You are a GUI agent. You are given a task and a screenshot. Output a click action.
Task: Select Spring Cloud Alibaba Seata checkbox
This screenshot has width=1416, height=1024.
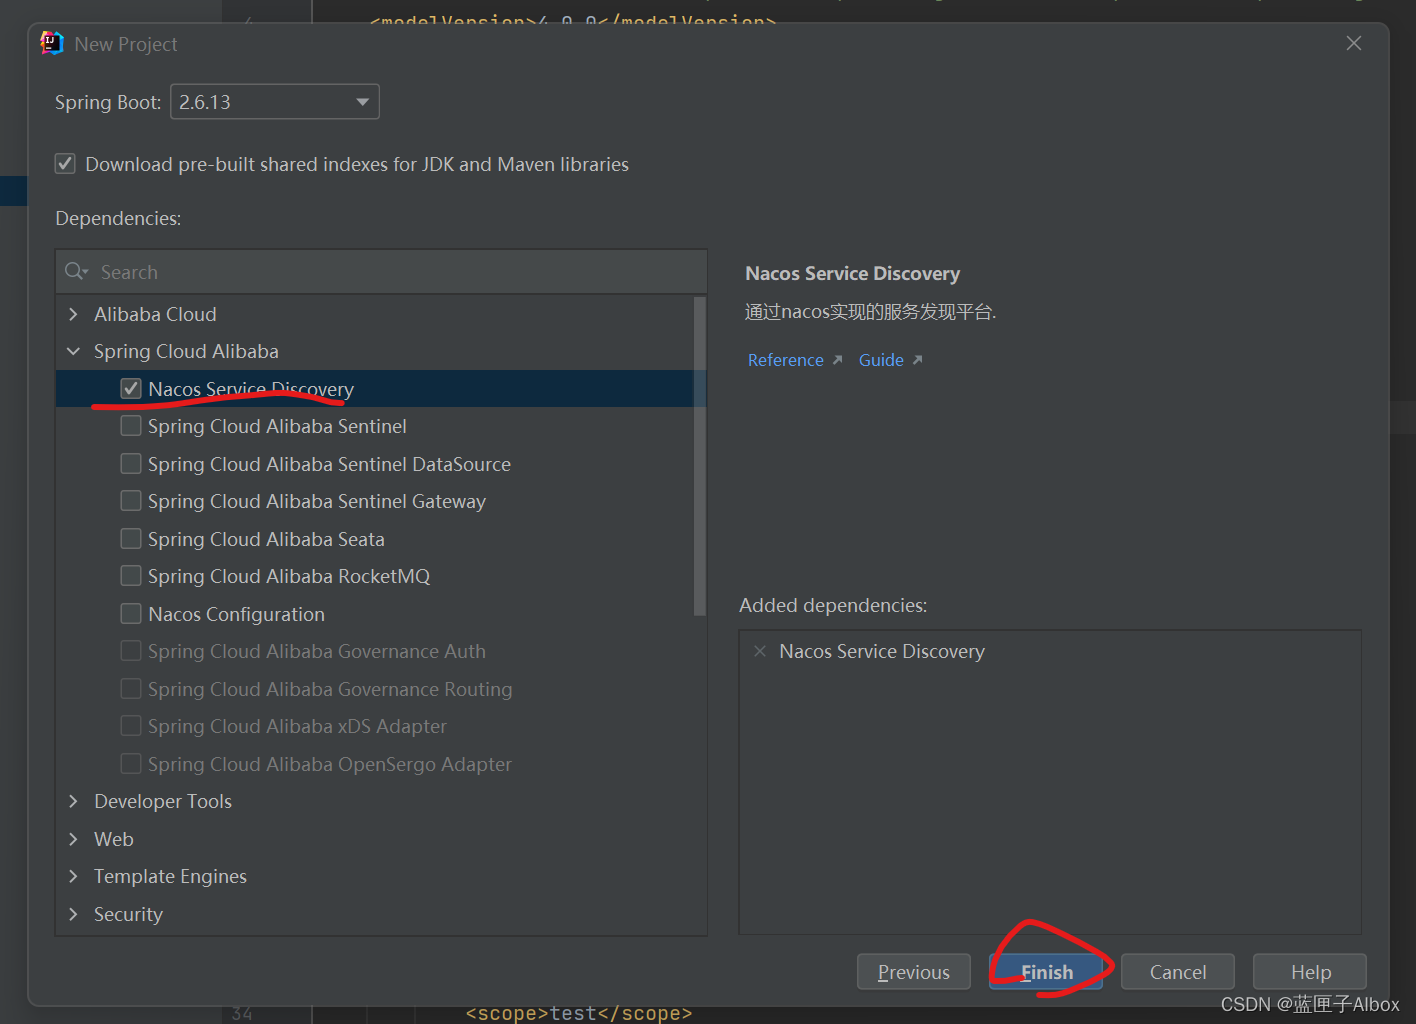coord(131,539)
